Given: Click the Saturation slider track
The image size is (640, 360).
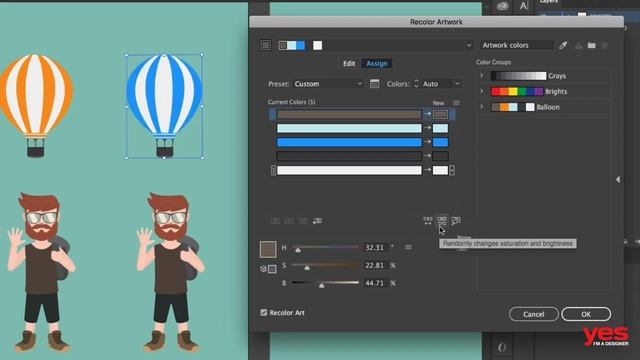Looking at the screenshot, I should (326, 265).
